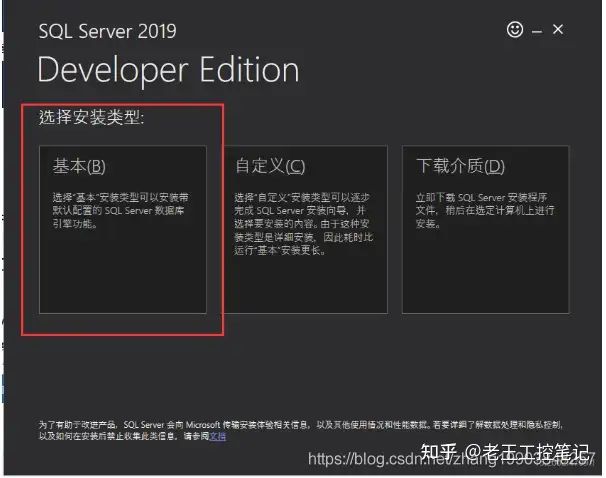Open the 文档 documentation link
This screenshot has height=478, width=606.
tap(218, 436)
